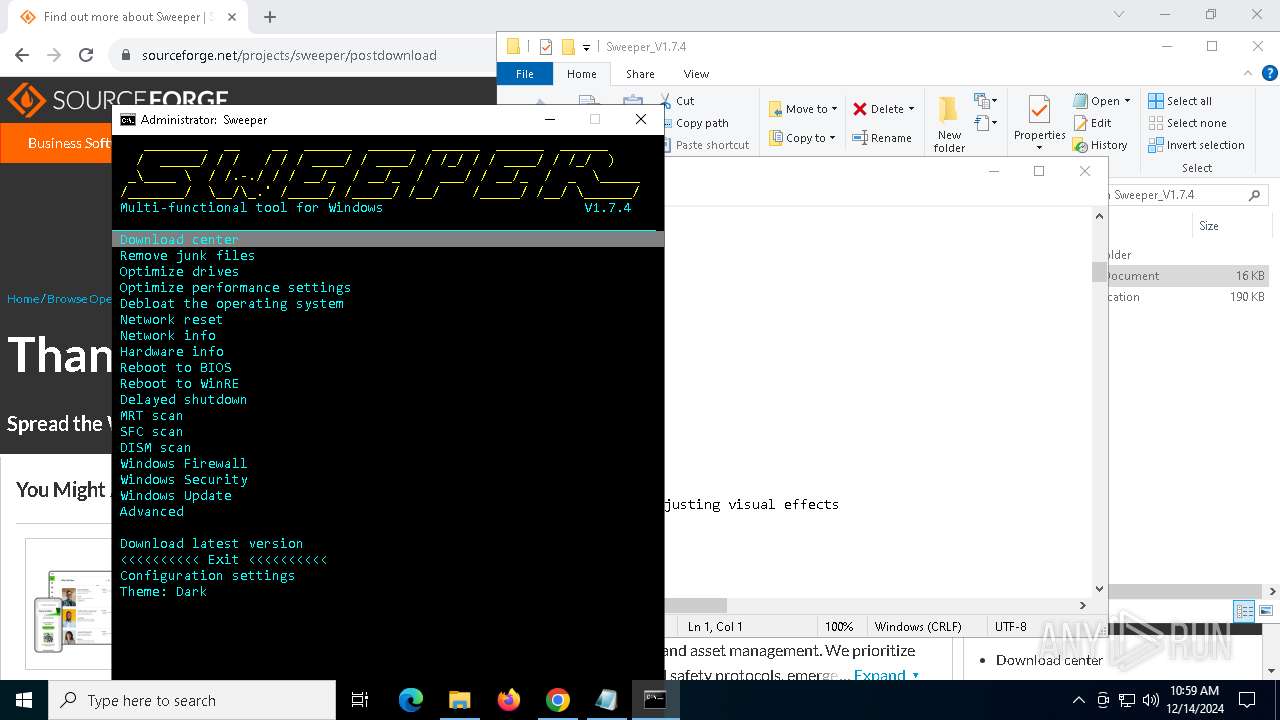Click the Copy path ribbon command

[x=702, y=123]
